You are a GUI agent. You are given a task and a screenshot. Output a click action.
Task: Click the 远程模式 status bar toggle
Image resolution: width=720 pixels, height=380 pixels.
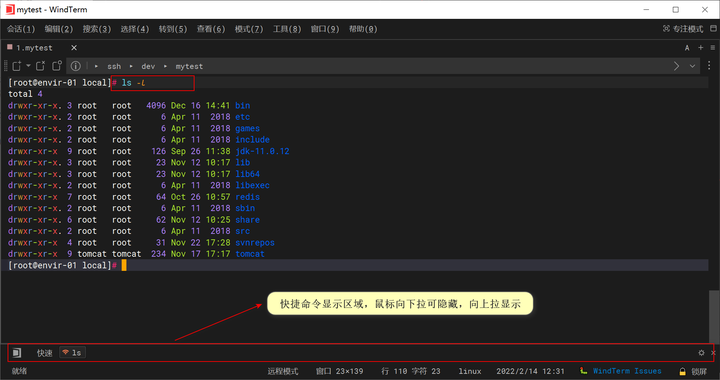point(283,371)
